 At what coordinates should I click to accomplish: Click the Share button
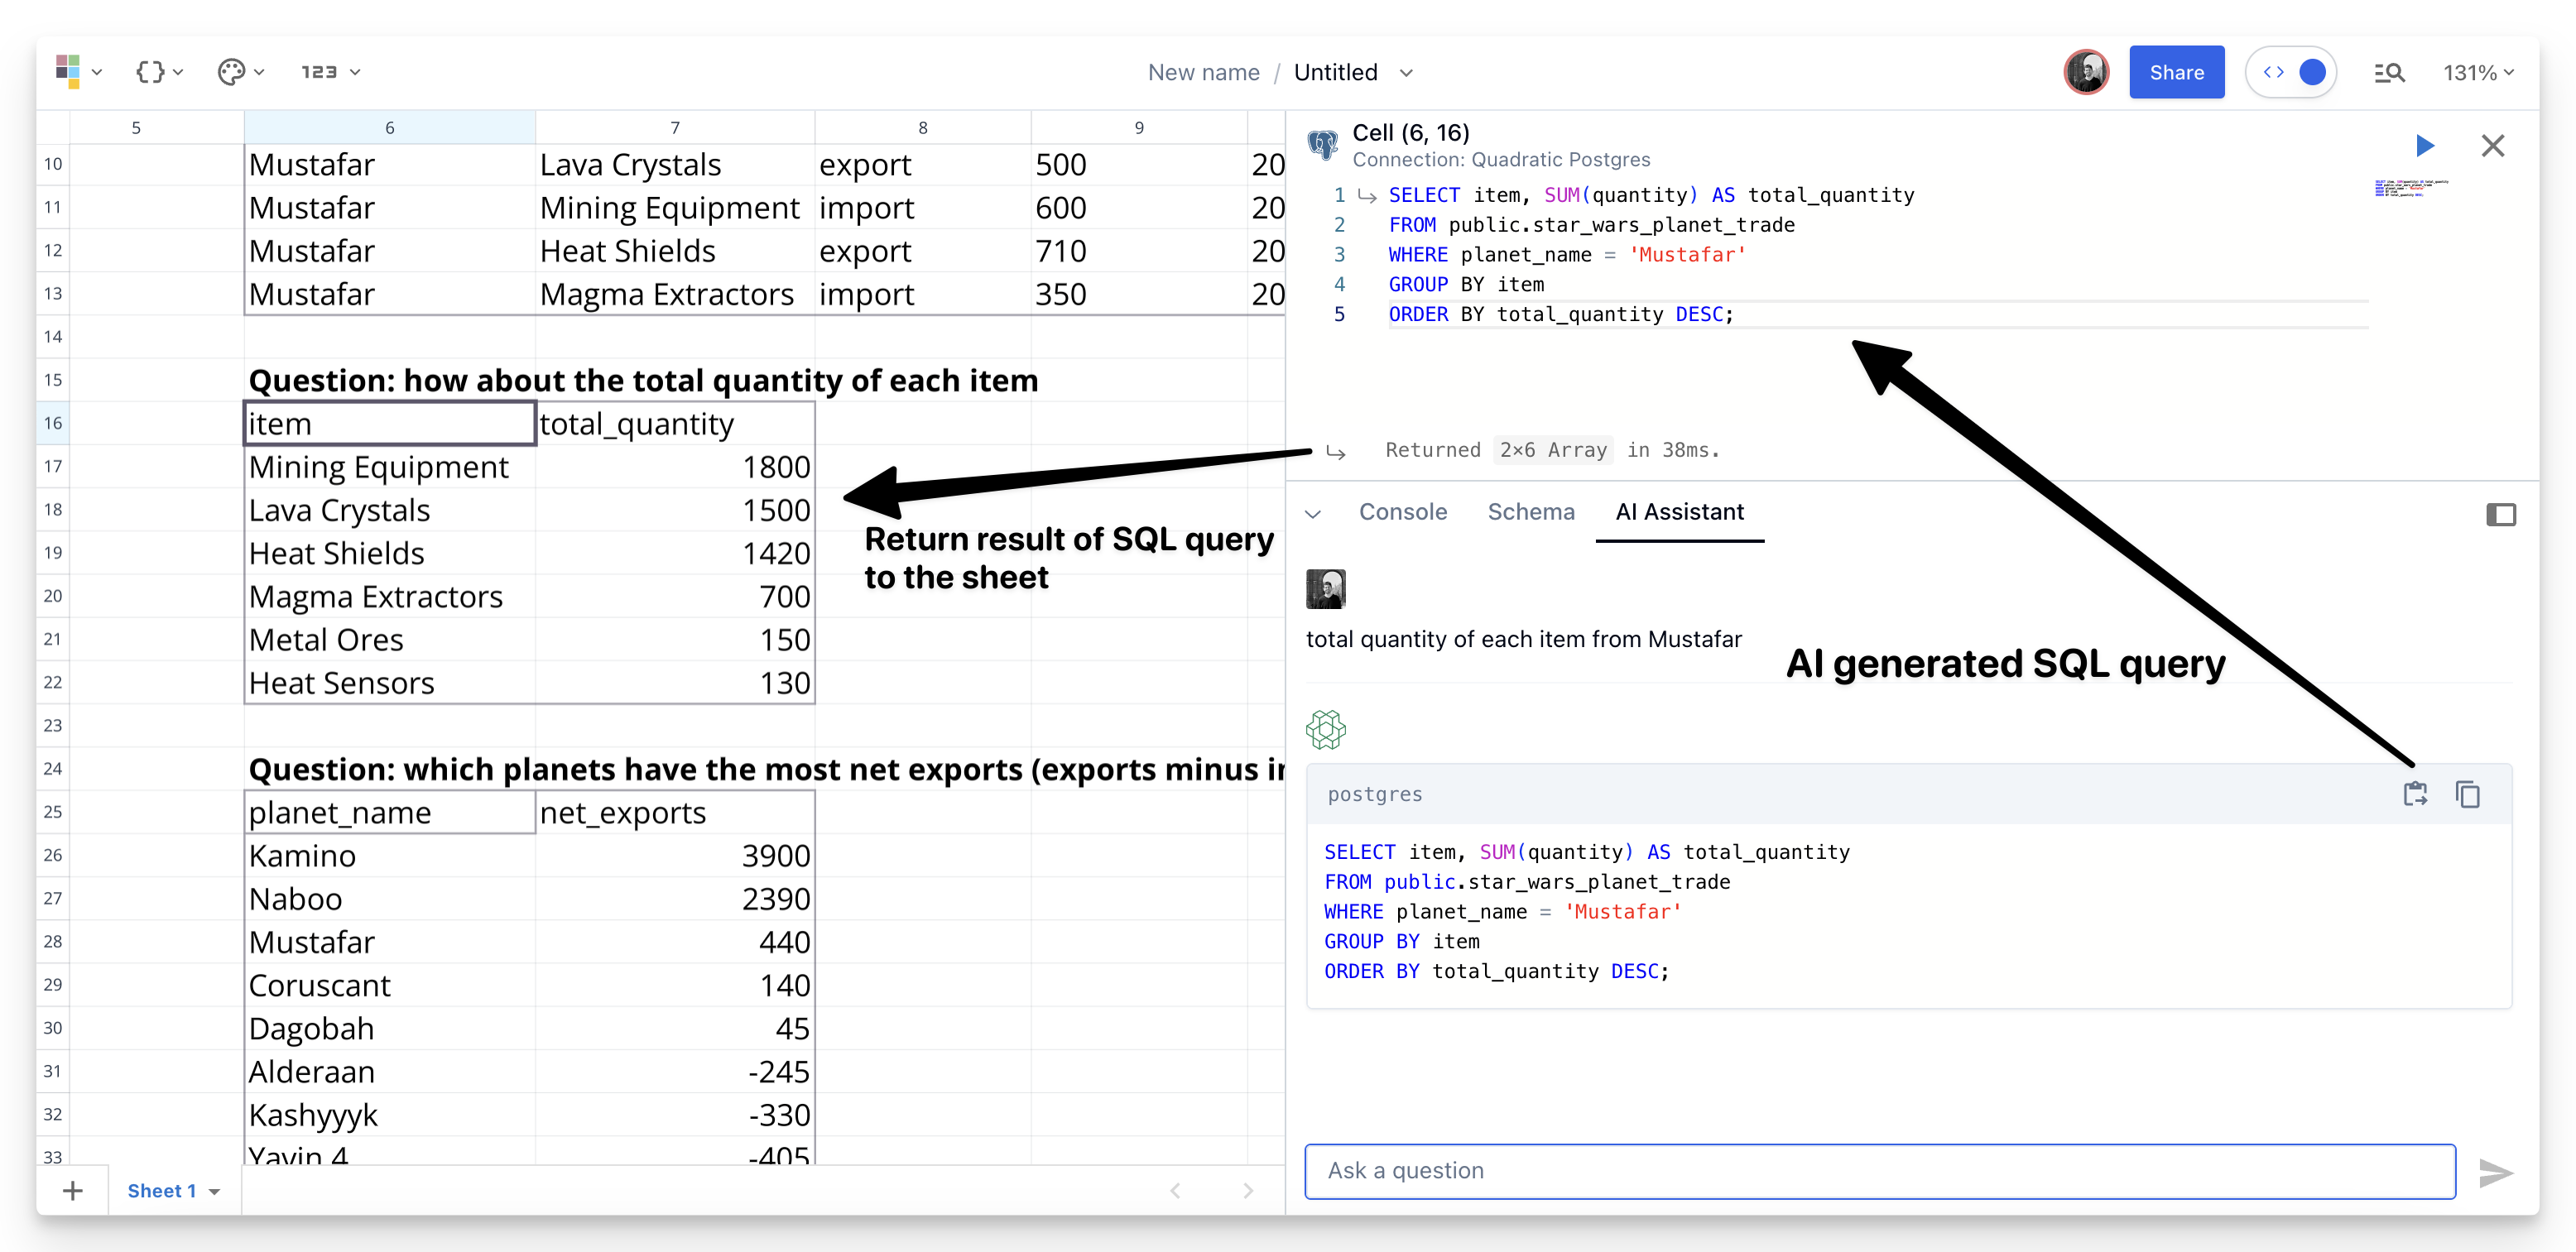tap(2176, 72)
